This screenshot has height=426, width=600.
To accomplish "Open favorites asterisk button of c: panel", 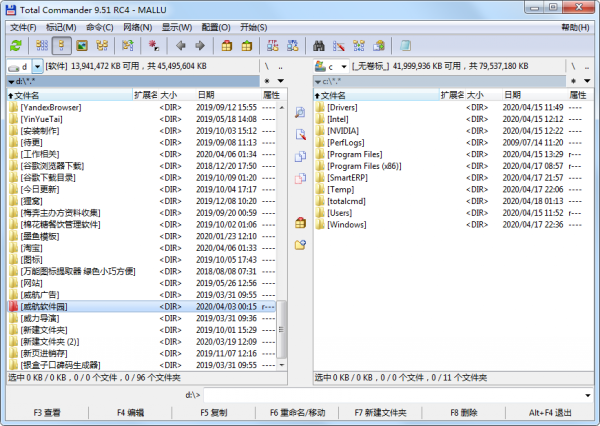I will [x=573, y=81].
